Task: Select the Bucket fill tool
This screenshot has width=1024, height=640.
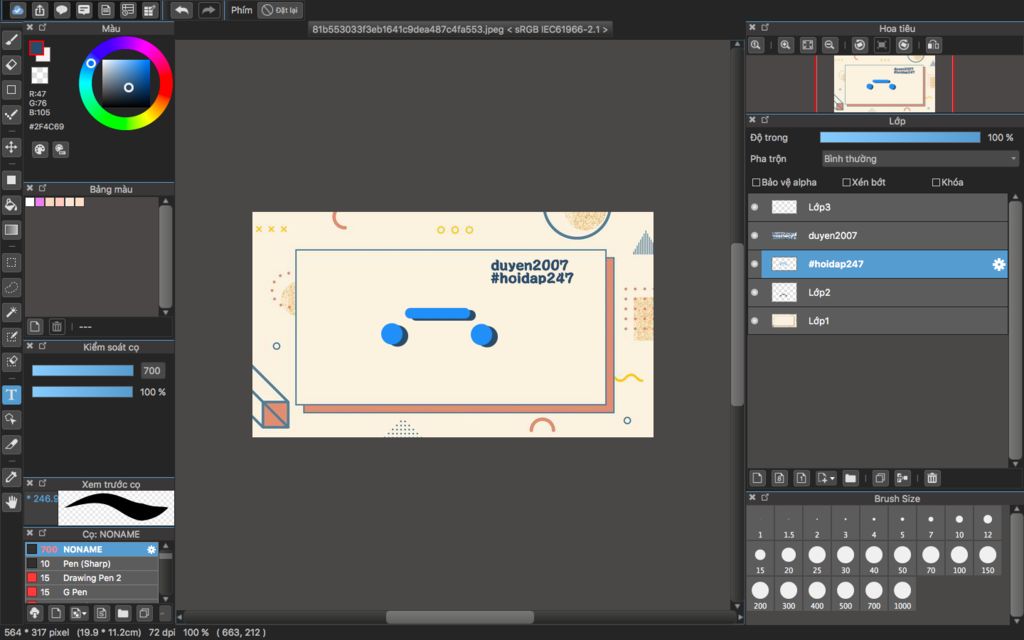Action: [11, 205]
